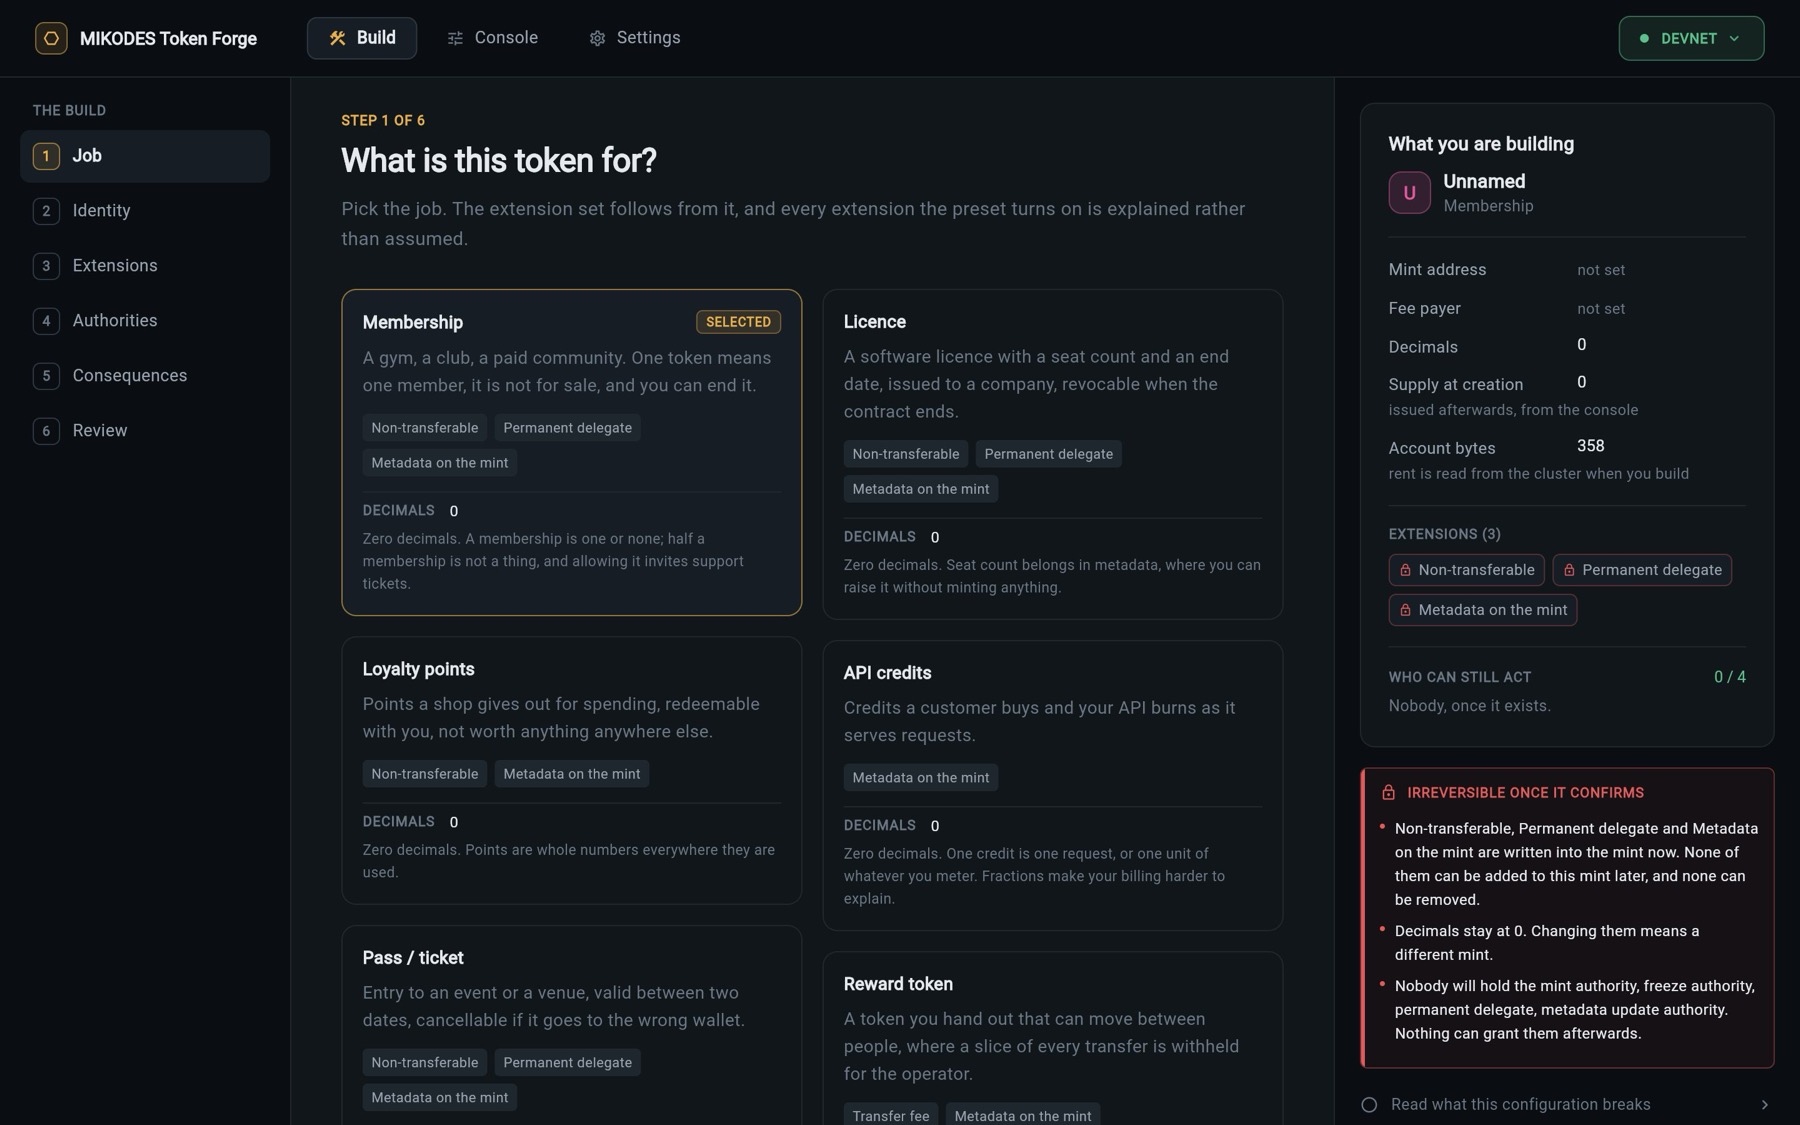Viewport: 1800px width, 1125px height.
Task: Select the Membership job card
Action: (x=571, y=452)
